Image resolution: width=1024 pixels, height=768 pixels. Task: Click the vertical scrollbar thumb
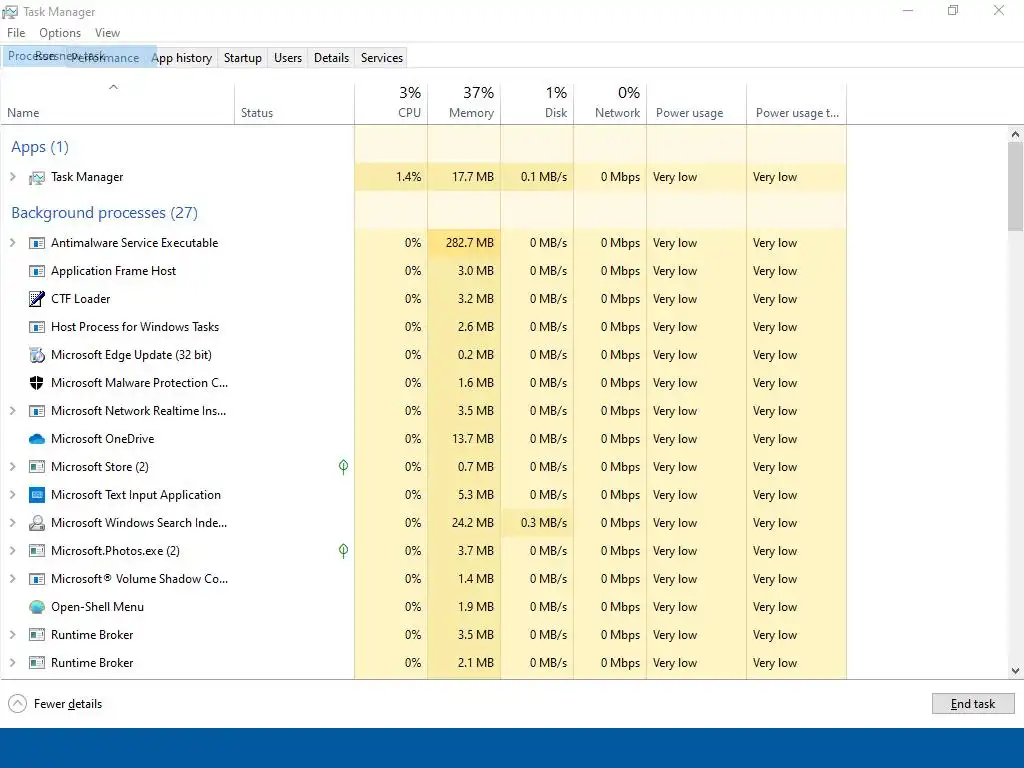(x=1016, y=186)
